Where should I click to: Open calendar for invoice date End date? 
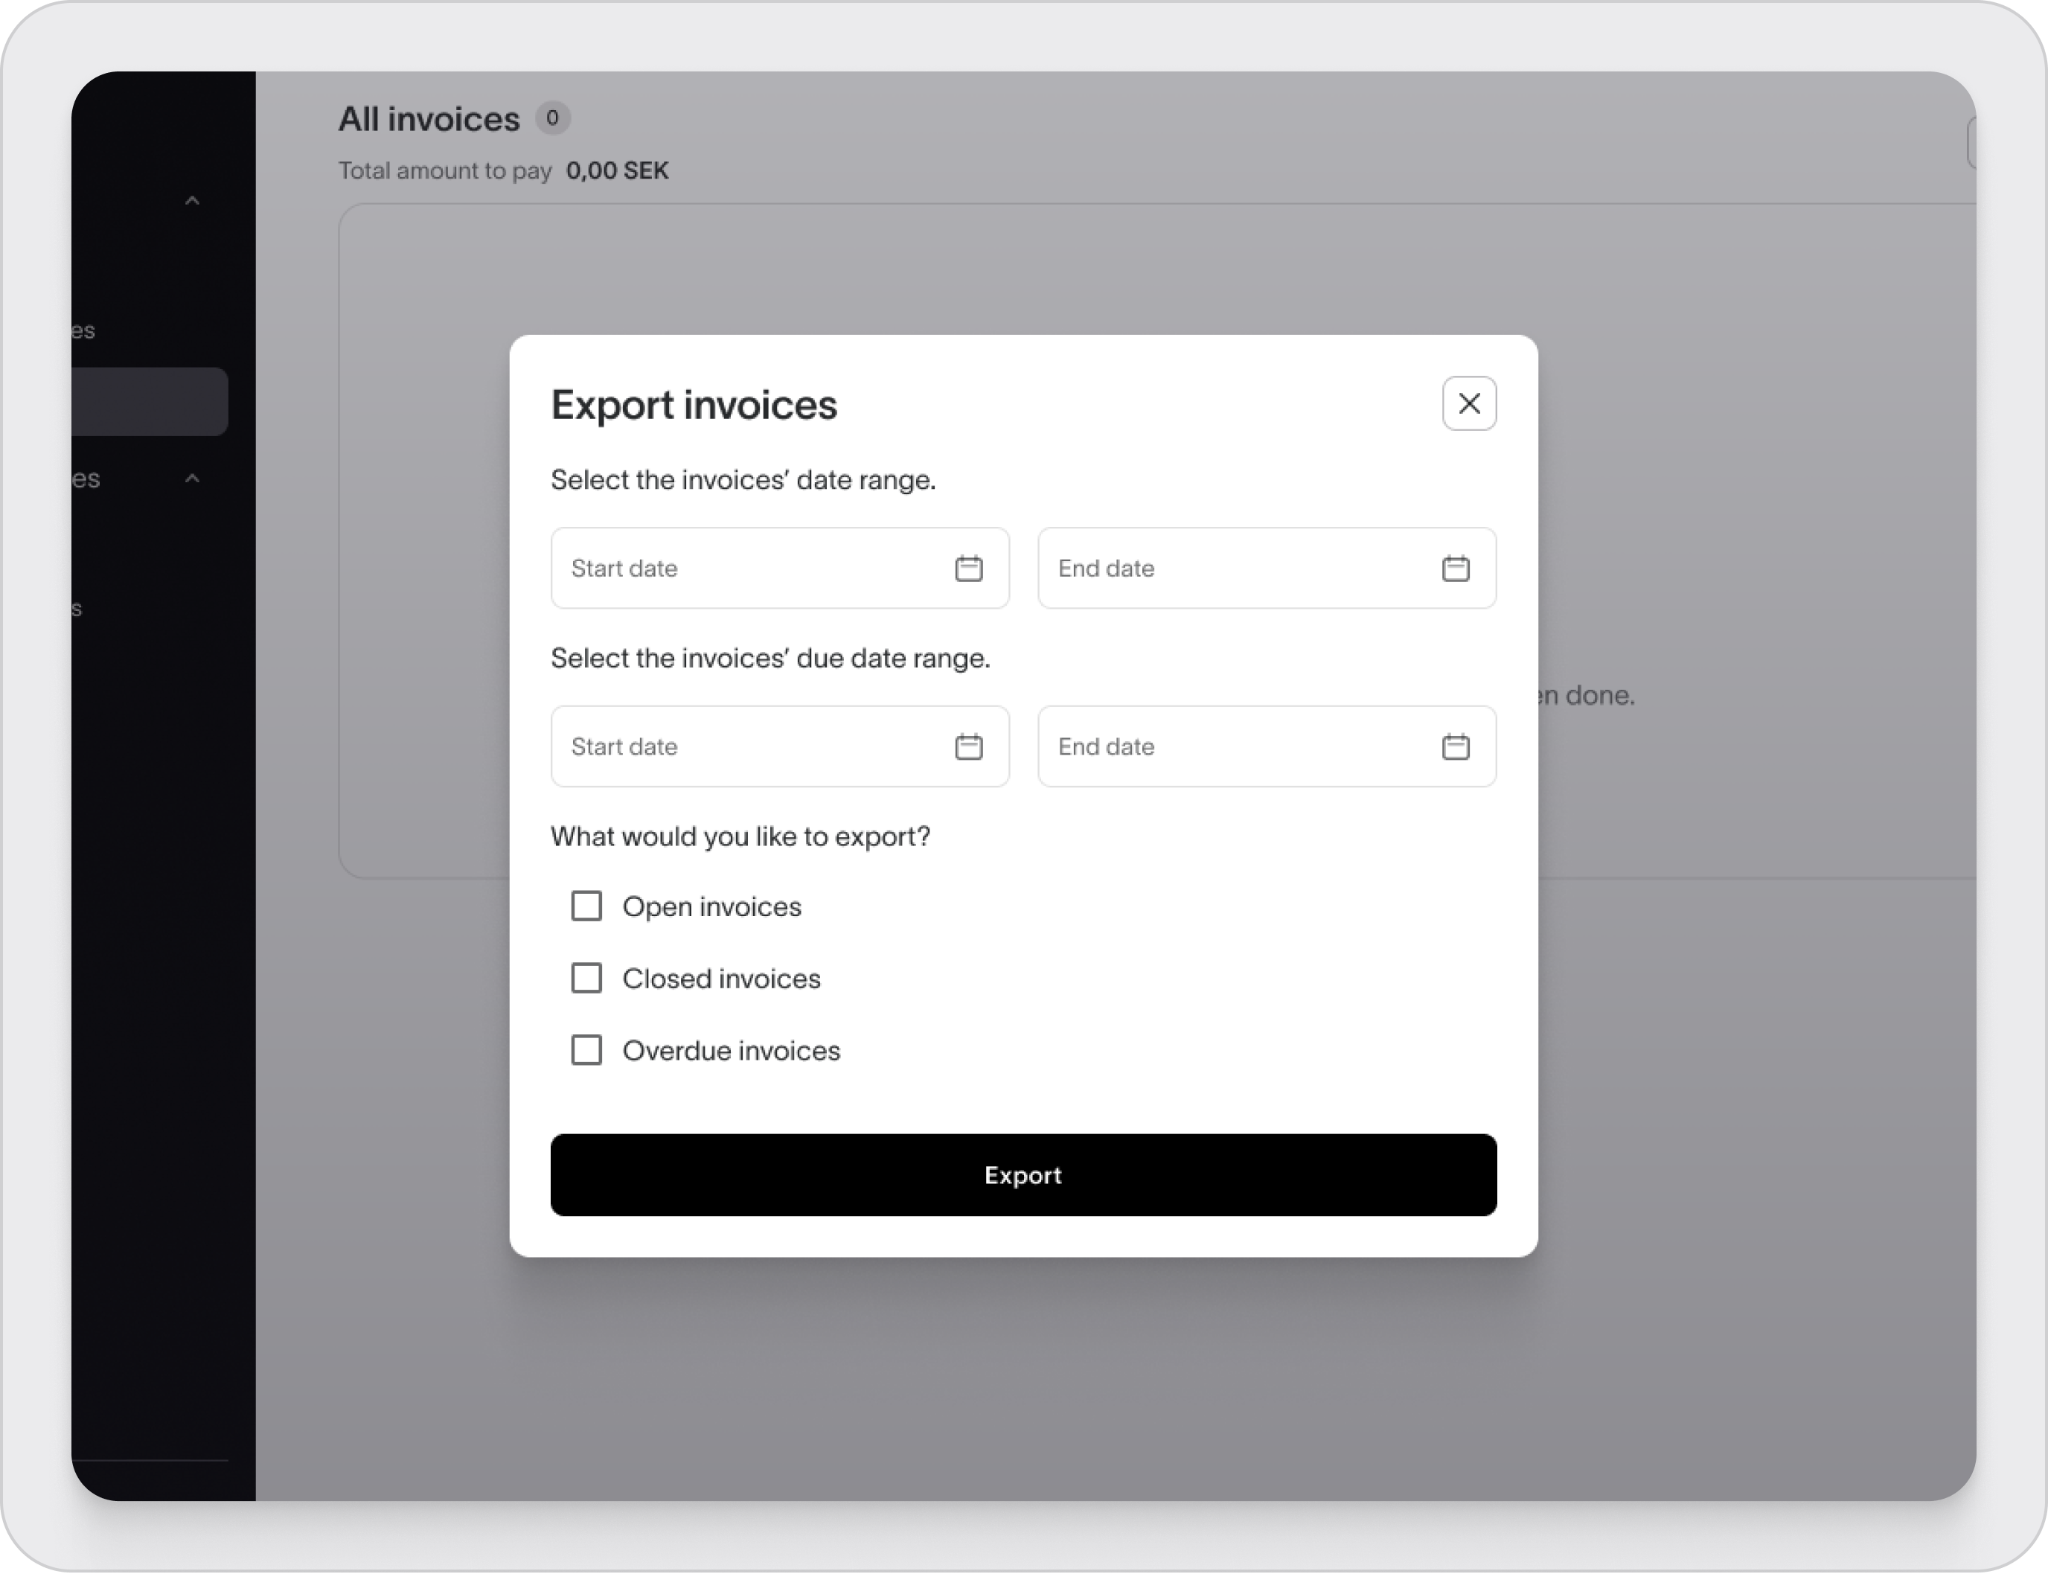pos(1455,568)
